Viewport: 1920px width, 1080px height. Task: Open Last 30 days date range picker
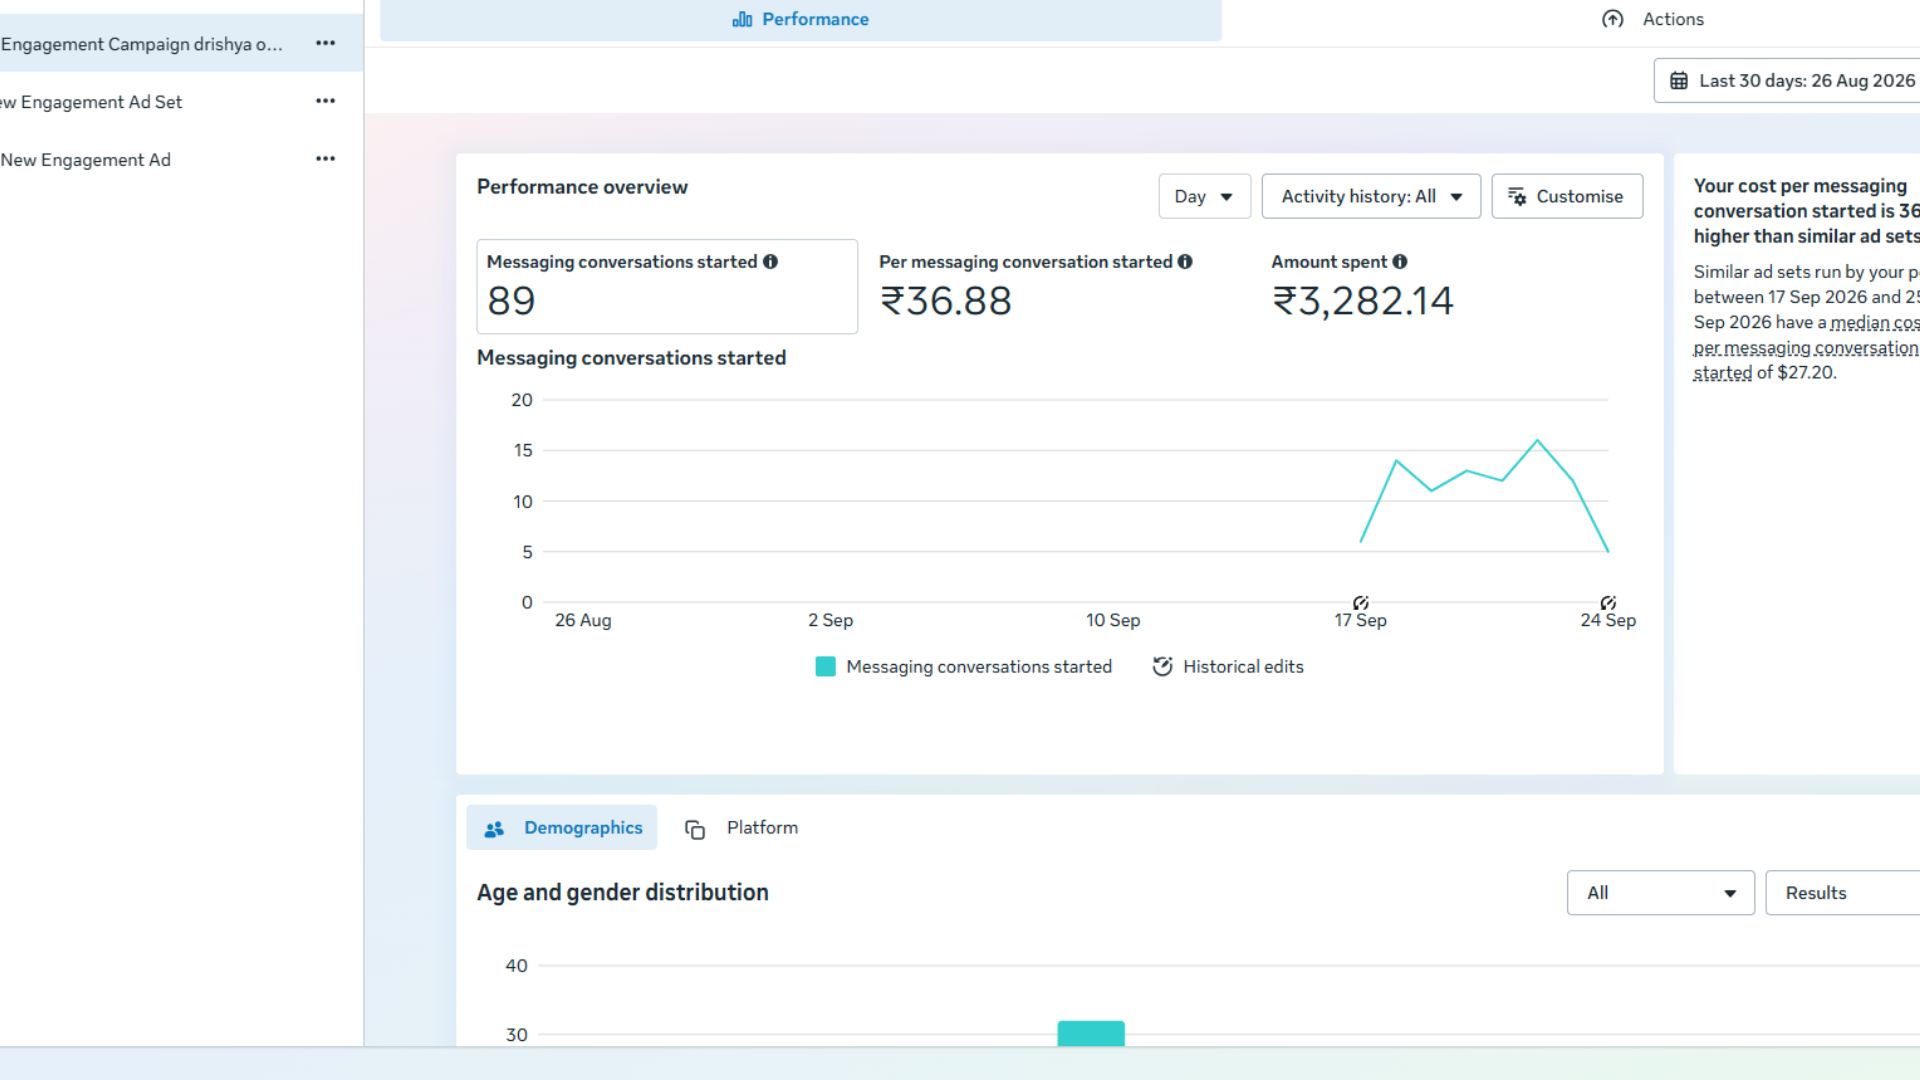coord(1787,81)
